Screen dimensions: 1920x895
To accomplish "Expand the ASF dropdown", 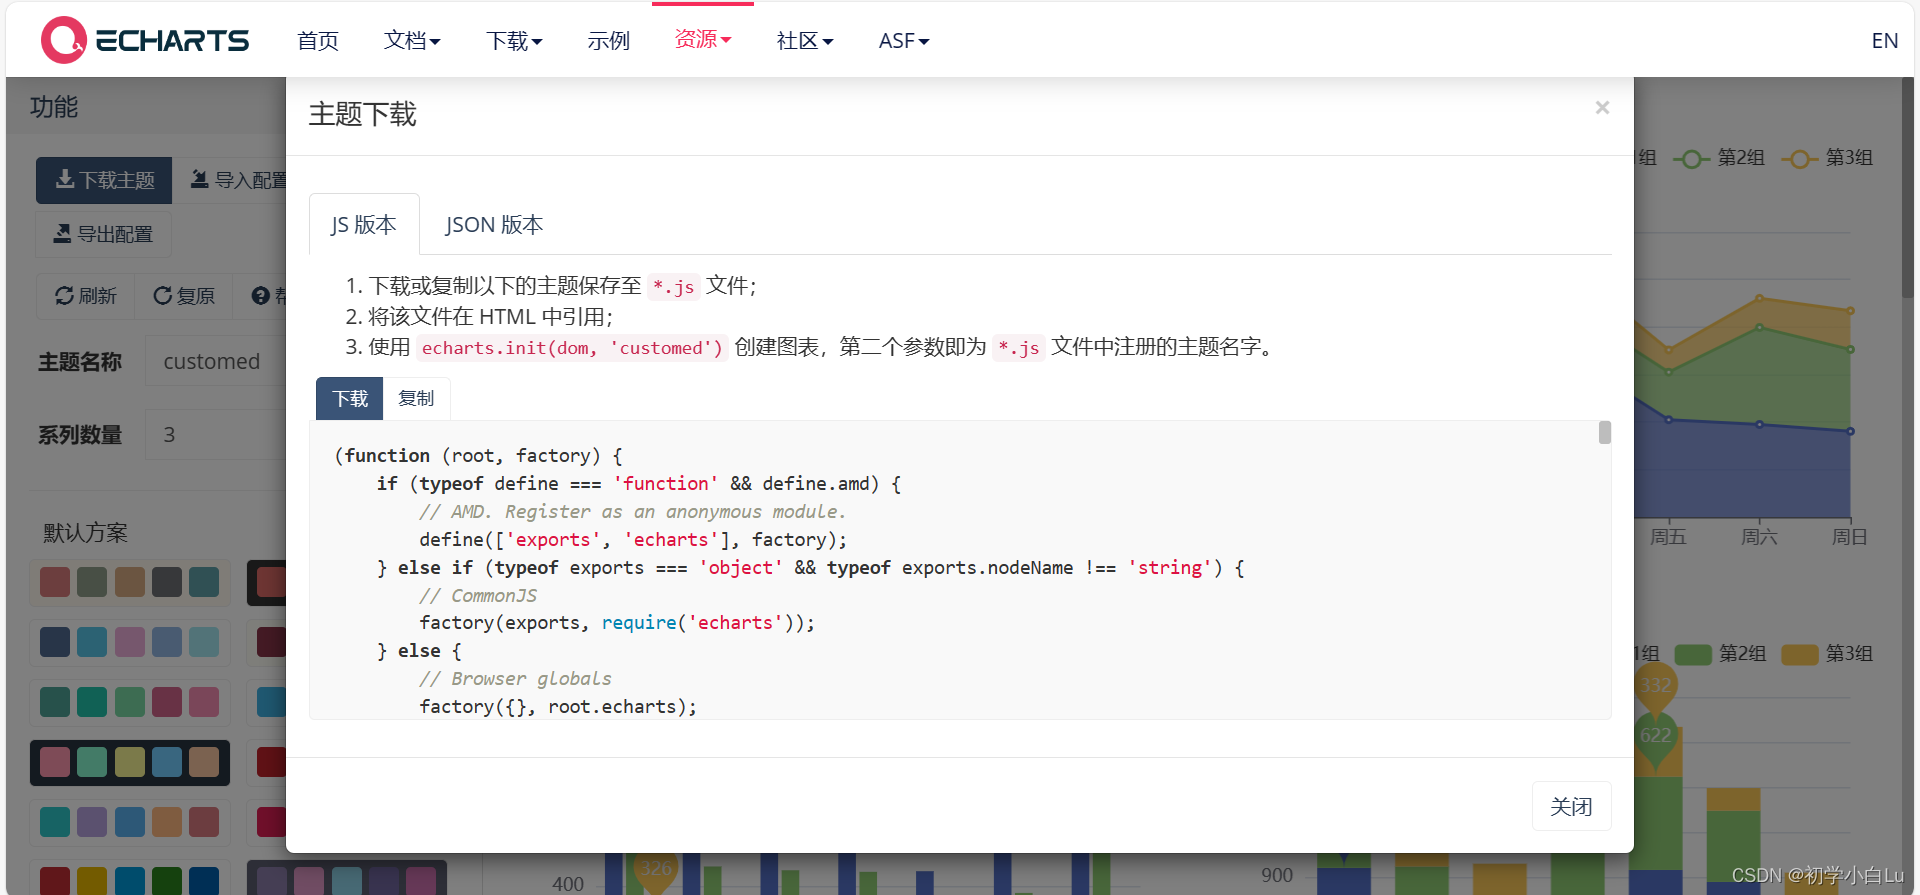I will click(x=904, y=41).
